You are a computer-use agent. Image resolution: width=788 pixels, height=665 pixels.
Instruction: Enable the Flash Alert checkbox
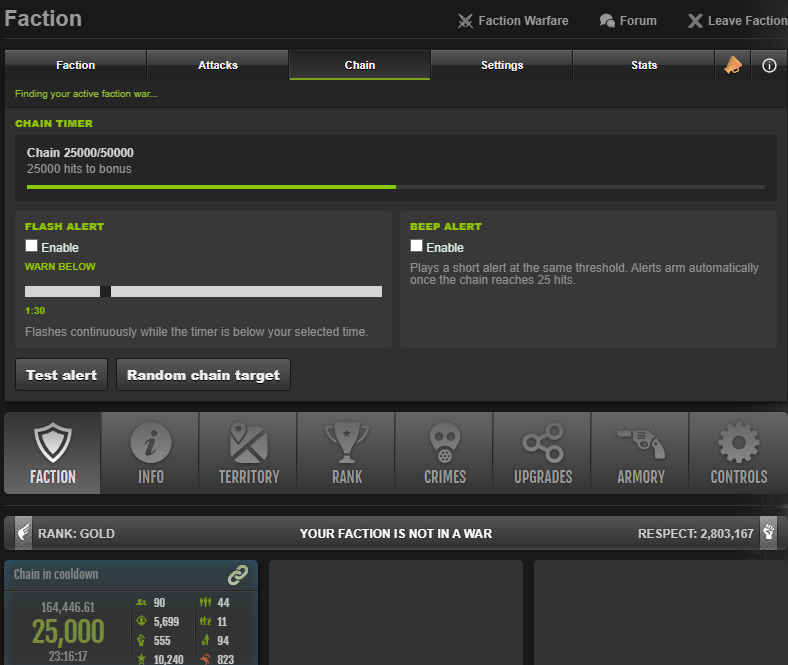pyautogui.click(x=31, y=245)
